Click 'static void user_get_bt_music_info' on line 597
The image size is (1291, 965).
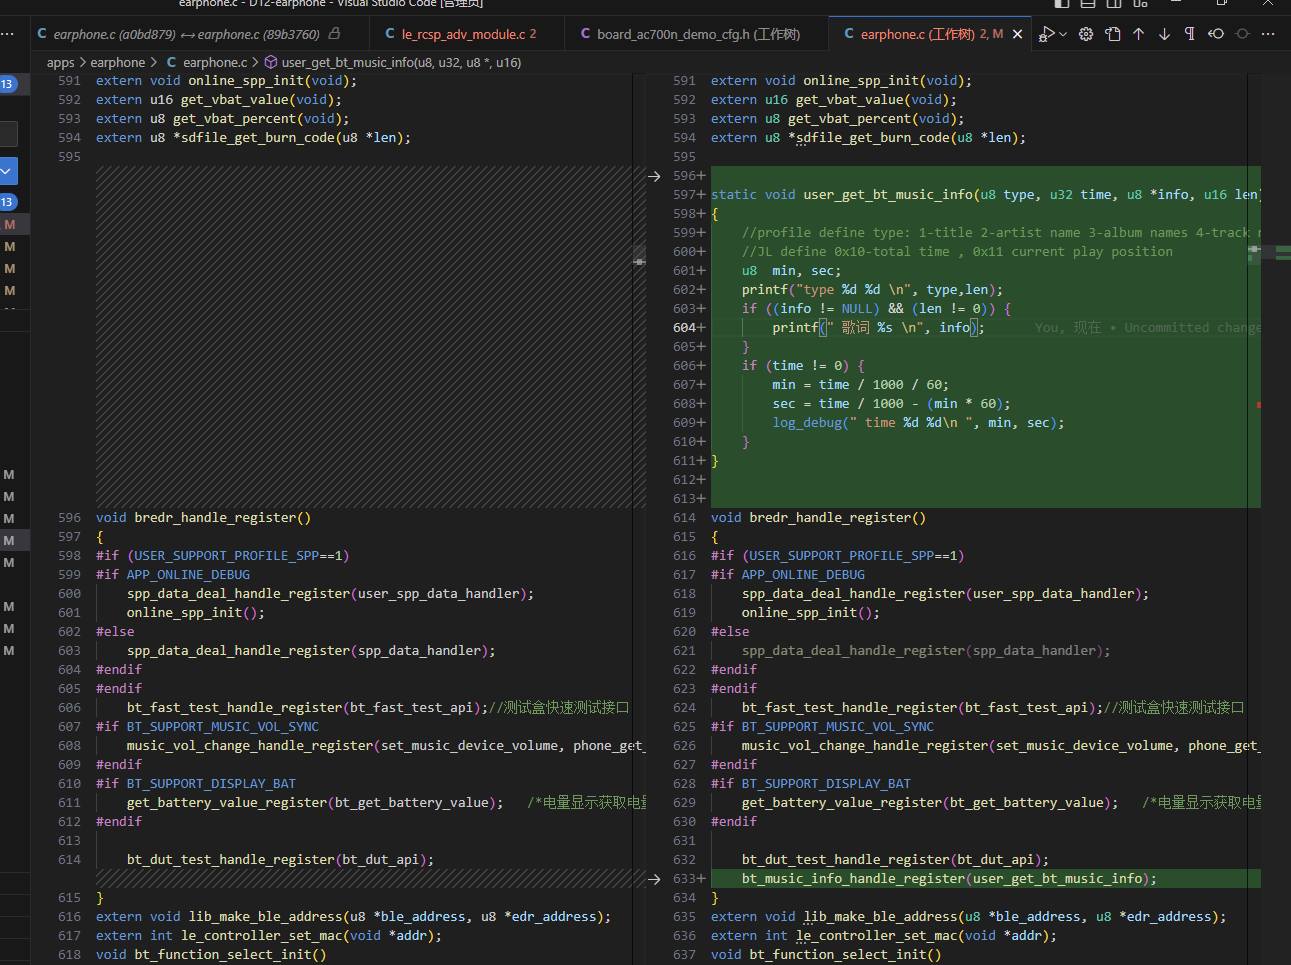click(x=843, y=195)
